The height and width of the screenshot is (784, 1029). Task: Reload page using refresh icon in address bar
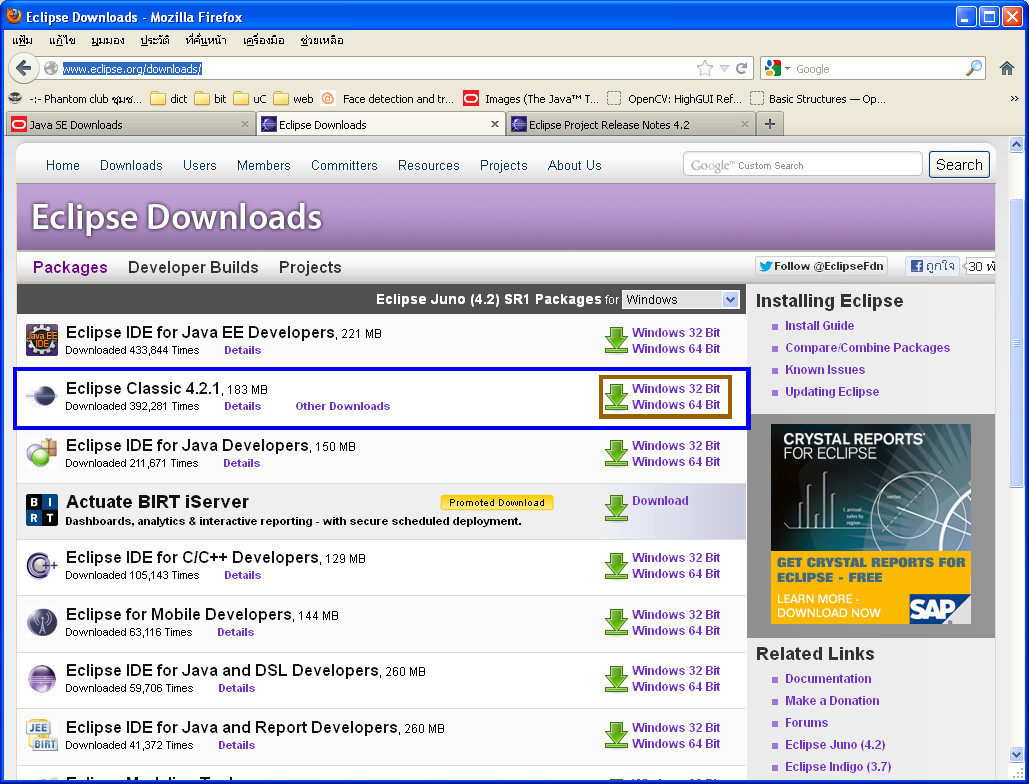pyautogui.click(x=742, y=68)
